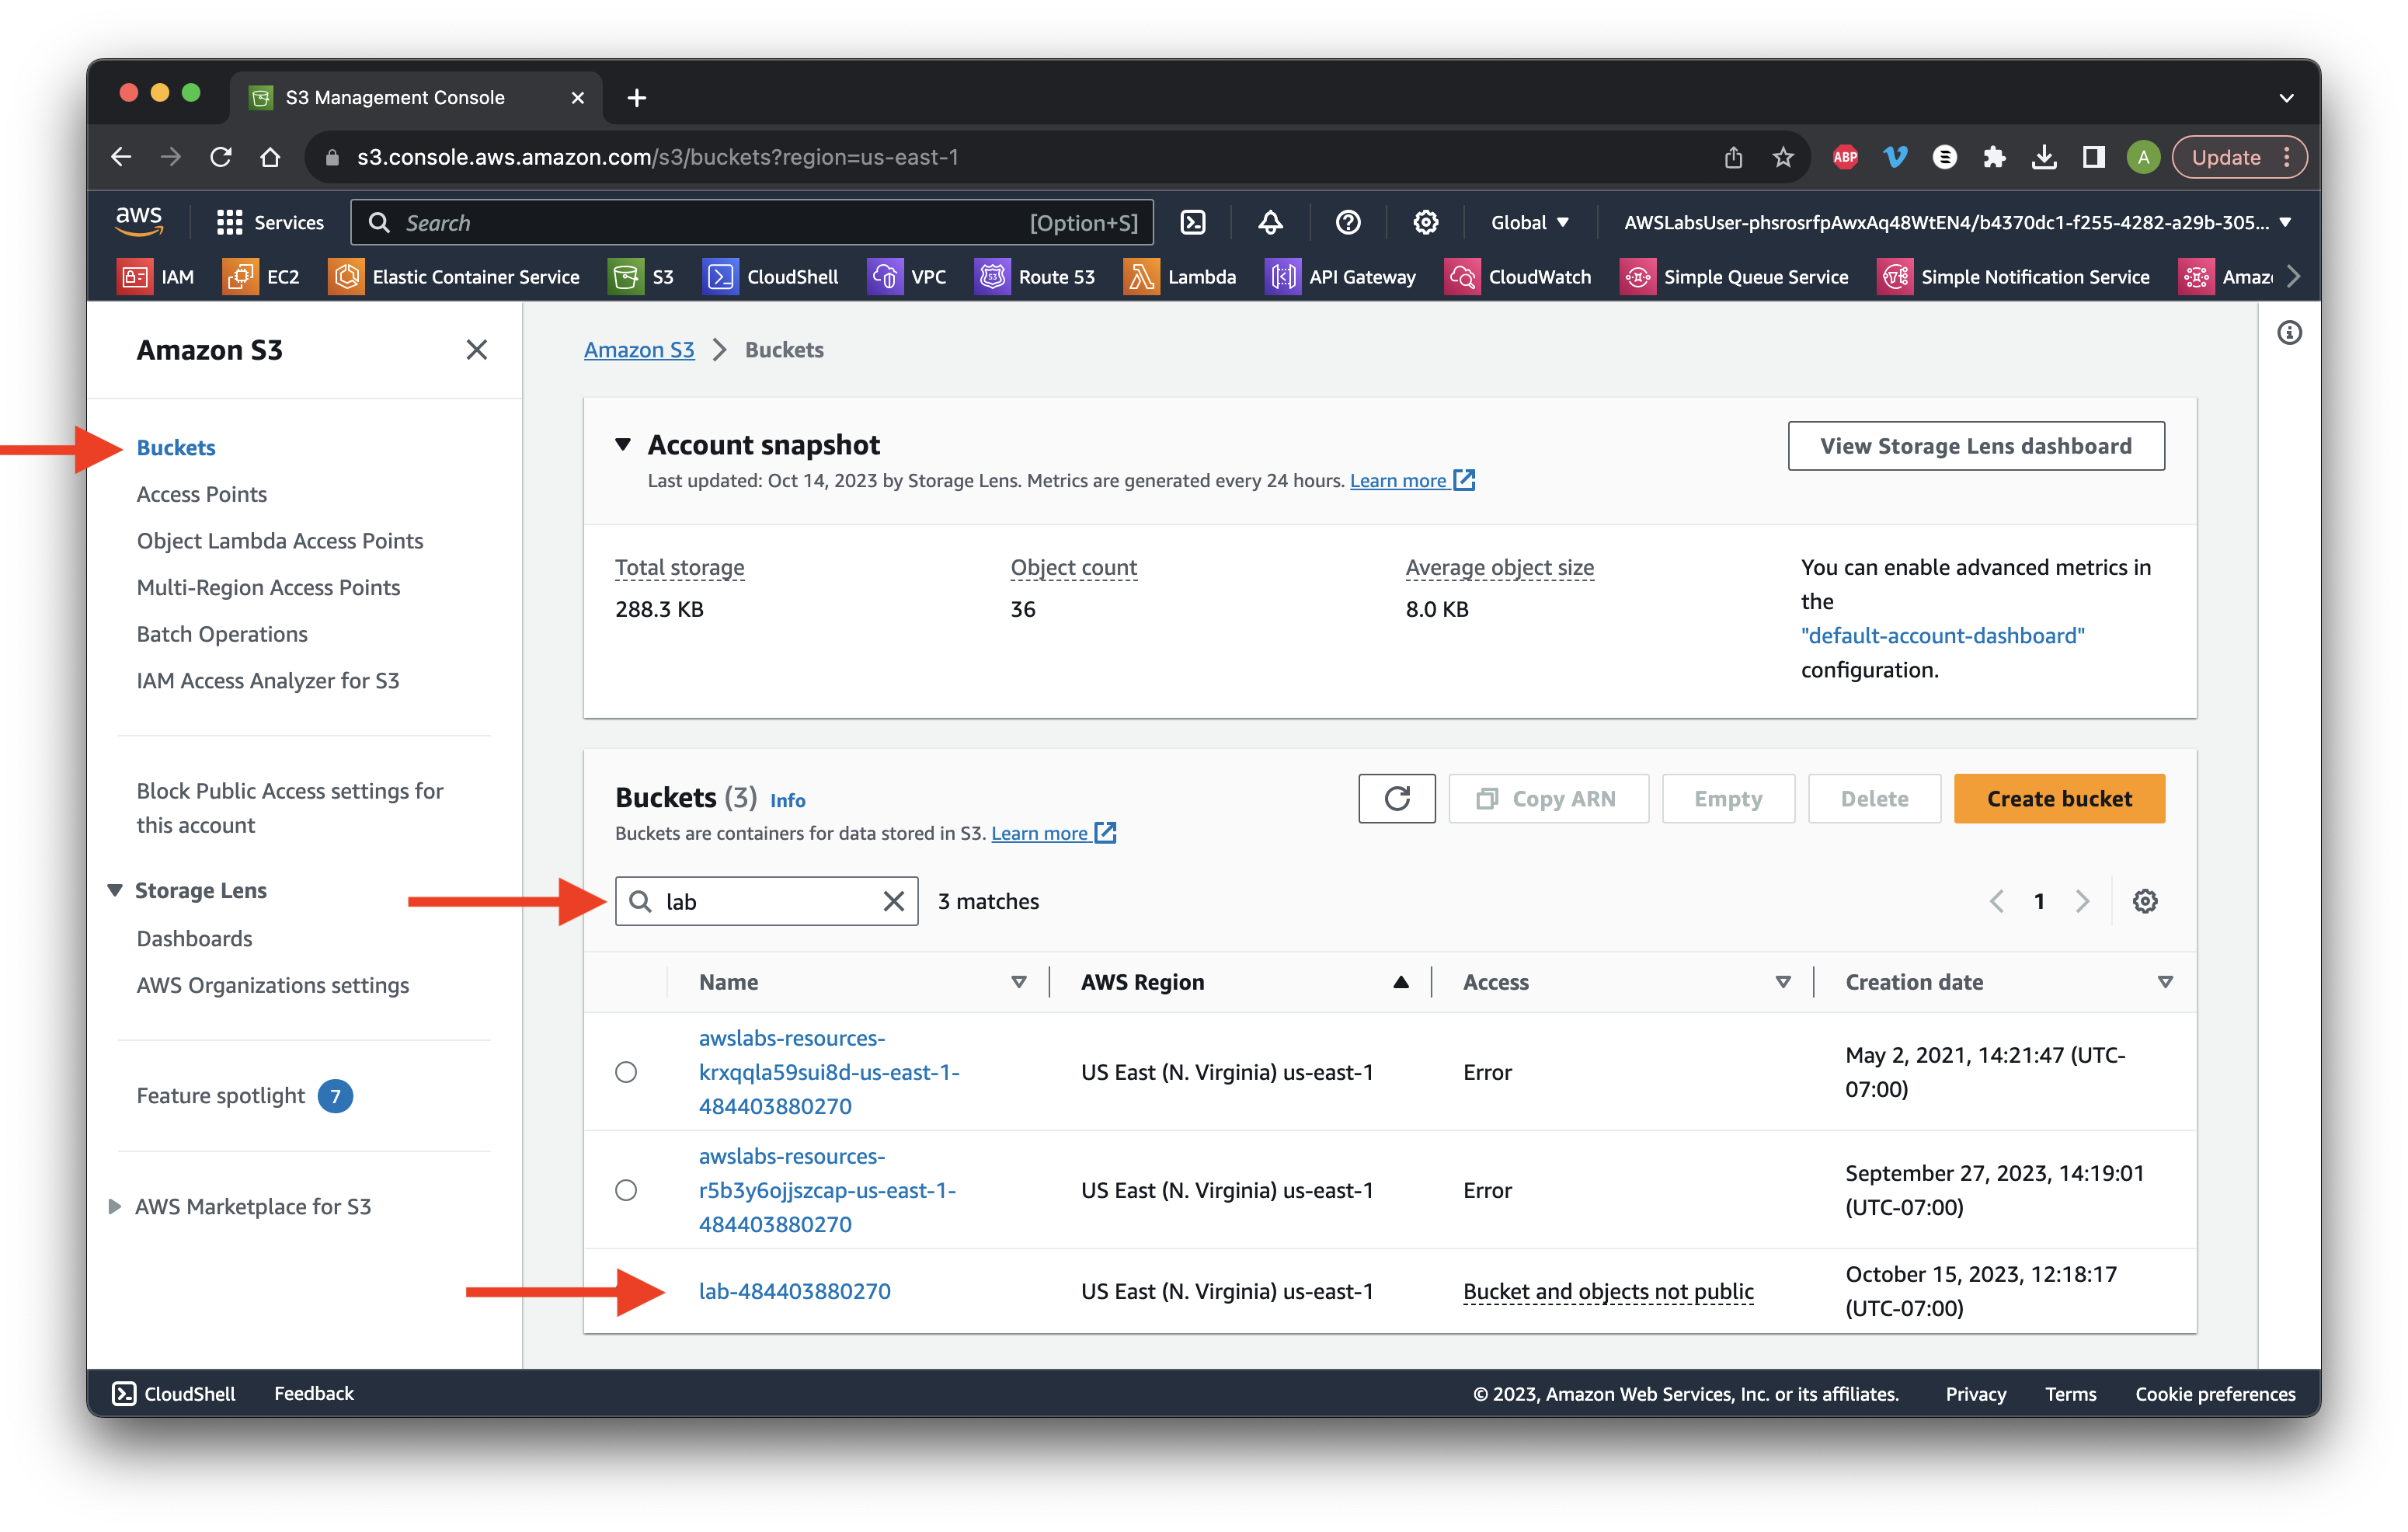This screenshot has height=1532, width=2408.
Task: Open the S3 favorite shortcut
Action: [x=641, y=277]
